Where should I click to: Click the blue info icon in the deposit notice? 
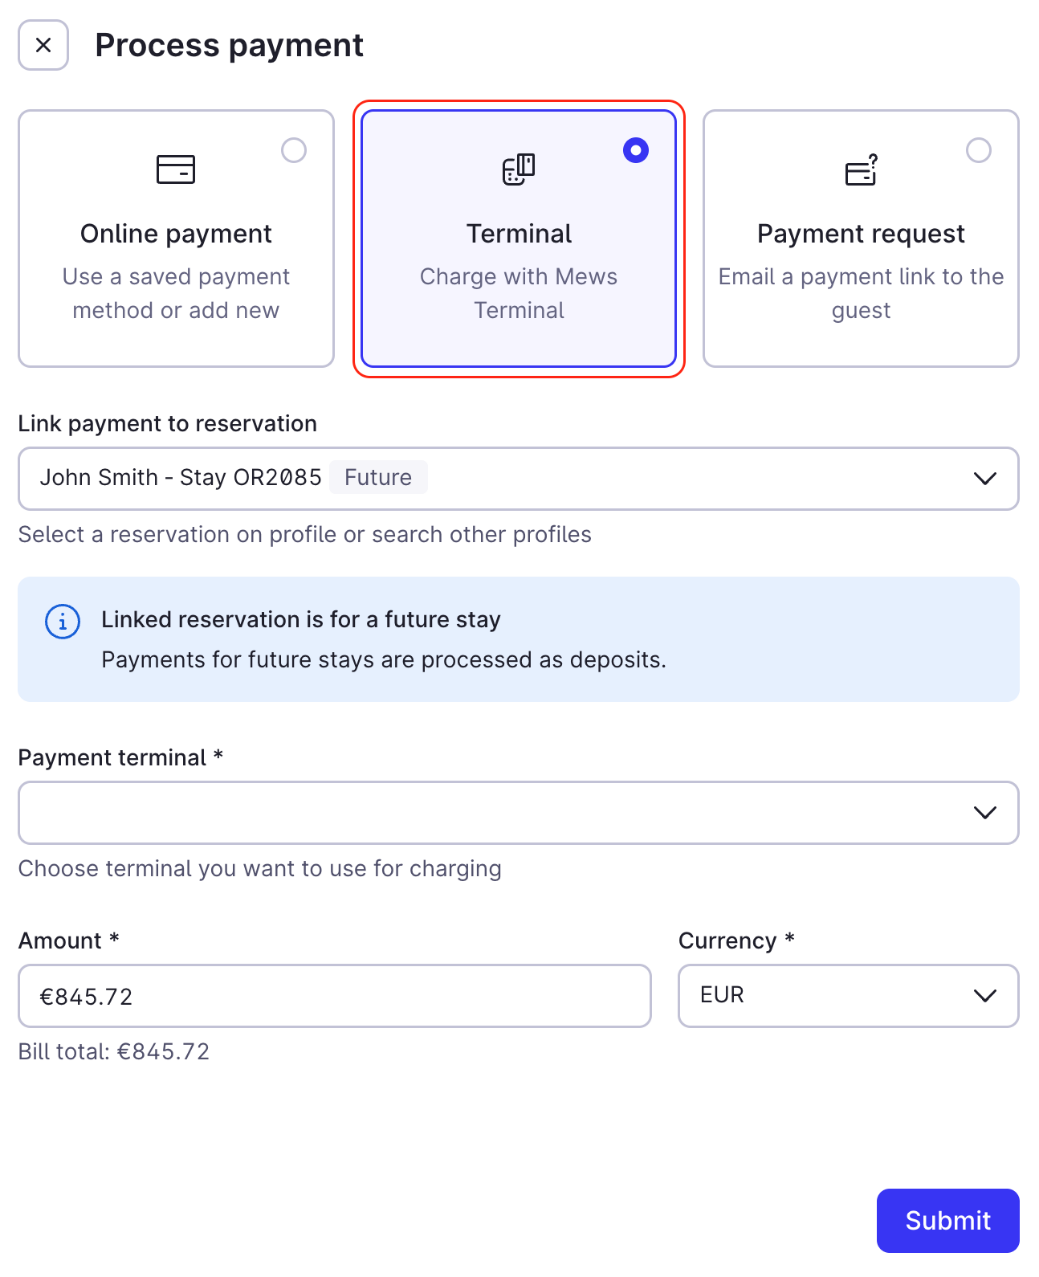(61, 621)
